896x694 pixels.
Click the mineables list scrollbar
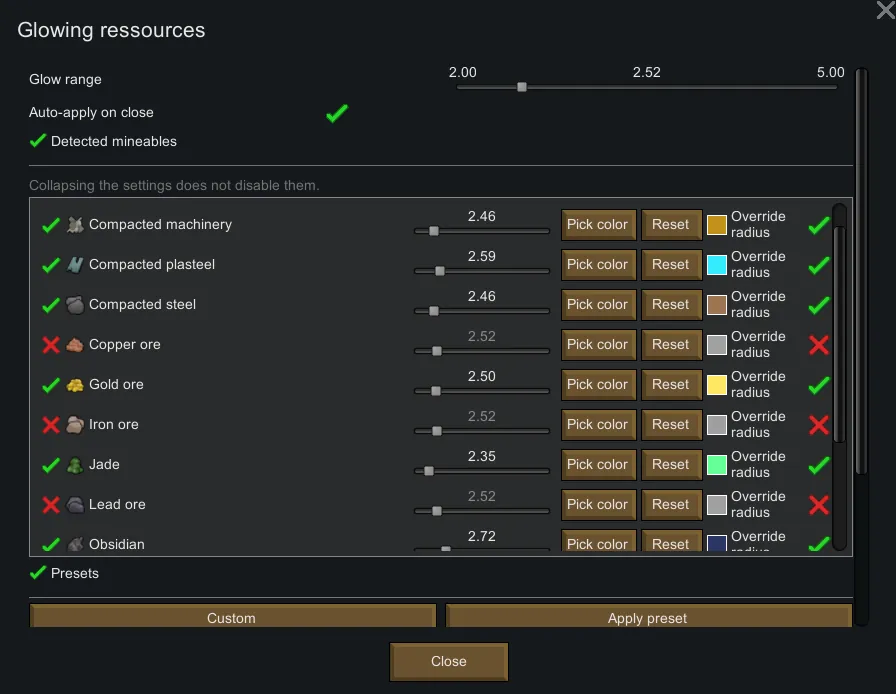839,330
